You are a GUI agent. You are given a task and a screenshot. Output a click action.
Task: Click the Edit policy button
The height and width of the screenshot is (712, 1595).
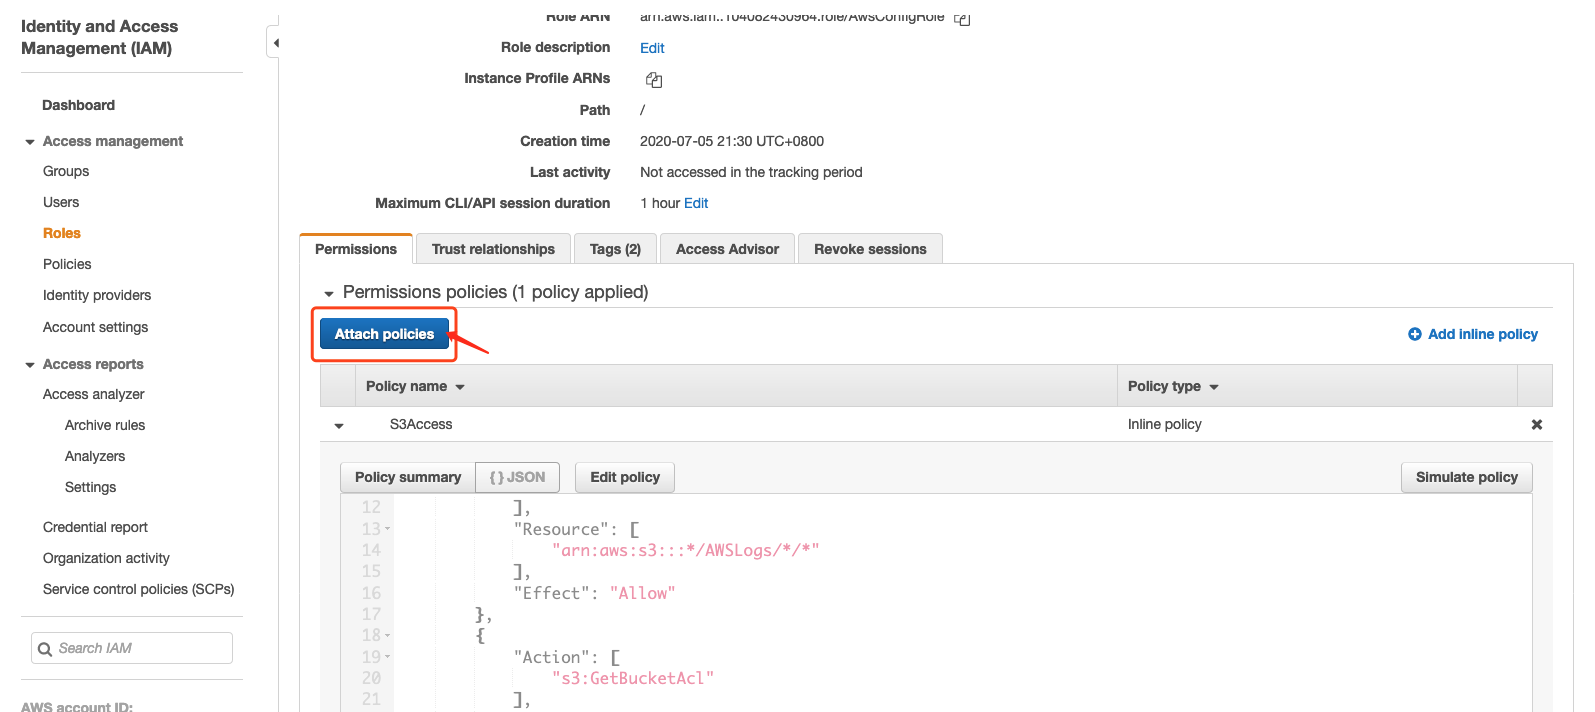pos(625,477)
